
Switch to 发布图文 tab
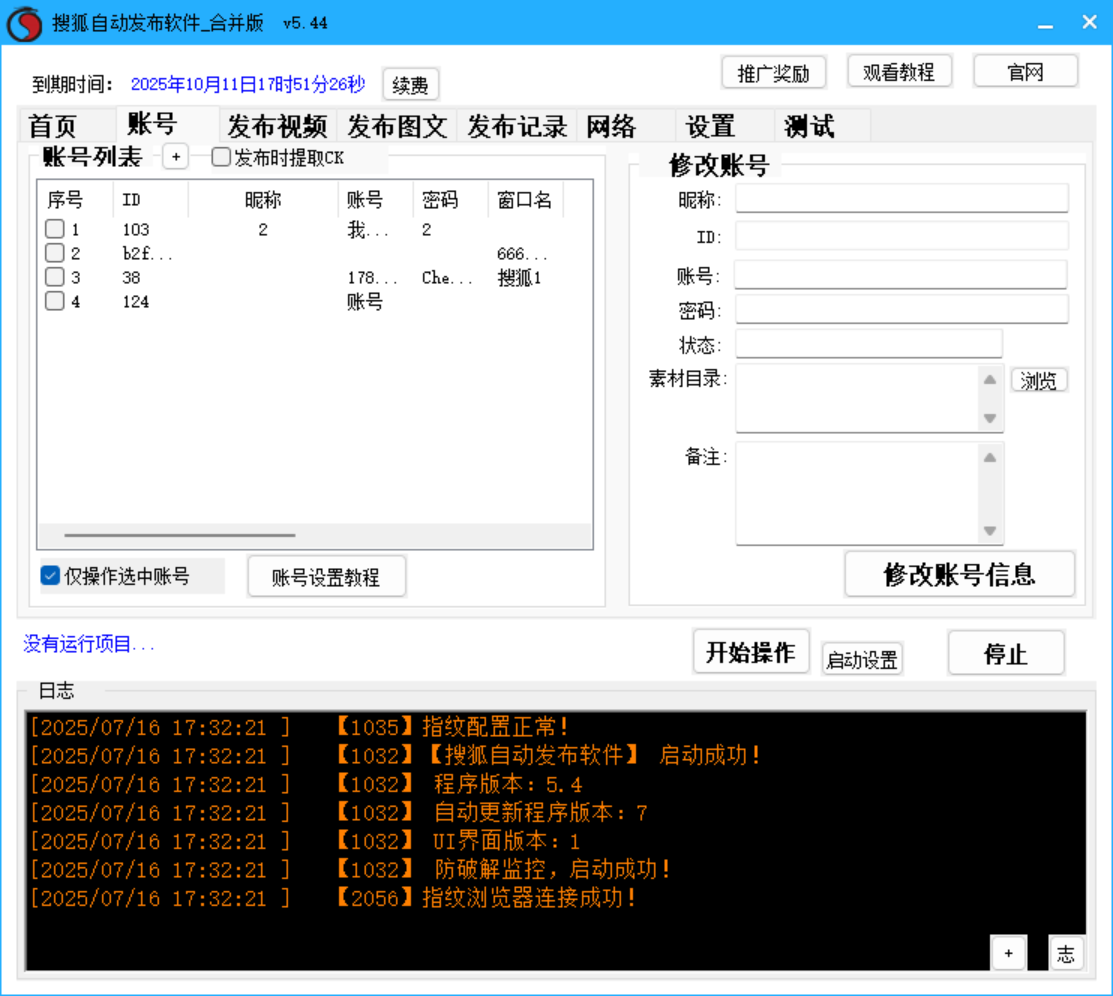398,126
